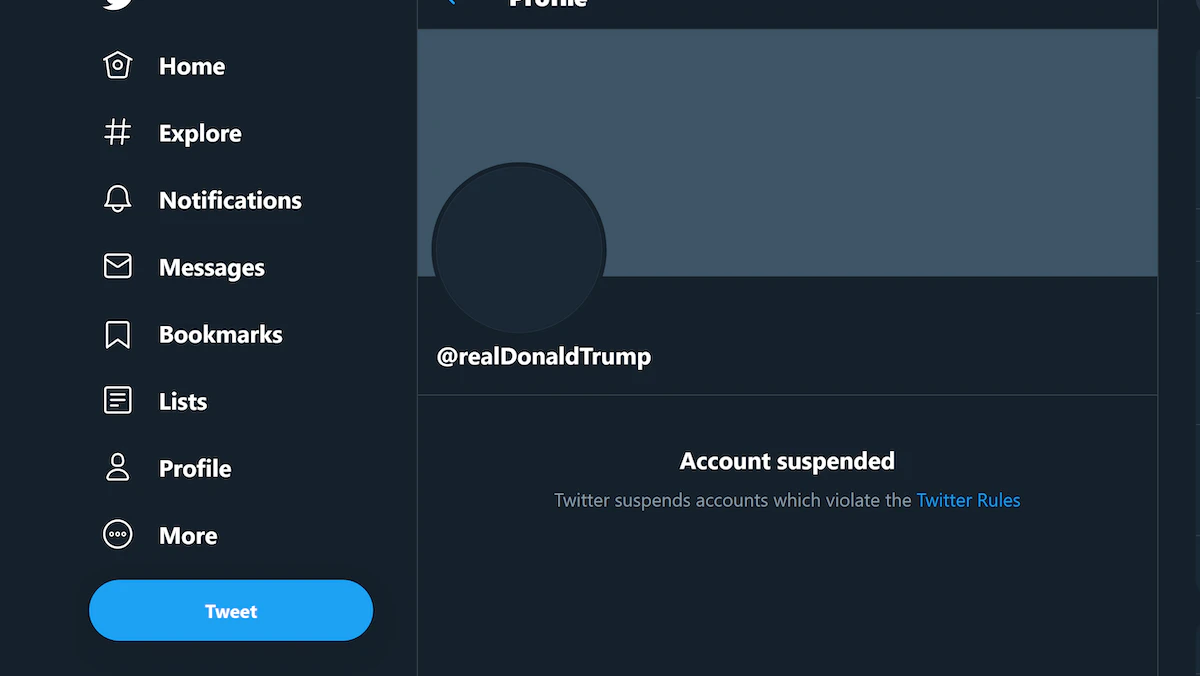Click the house icon beside Home
The width and height of the screenshot is (1200, 676).
pyautogui.click(x=118, y=66)
